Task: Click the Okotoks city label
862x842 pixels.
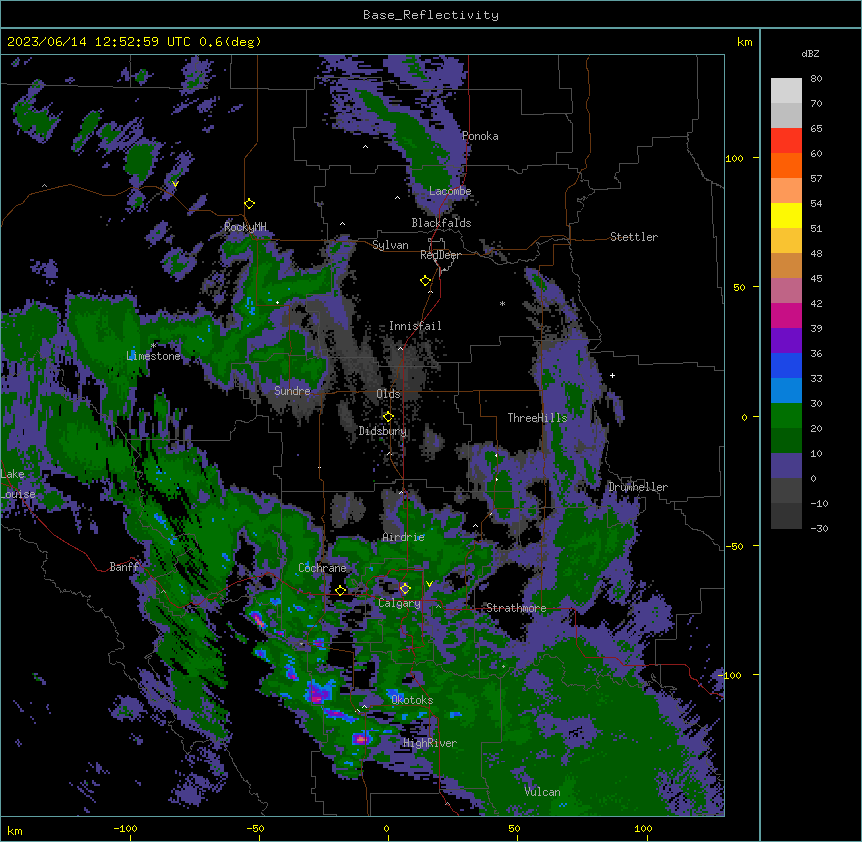Action: [x=412, y=700]
